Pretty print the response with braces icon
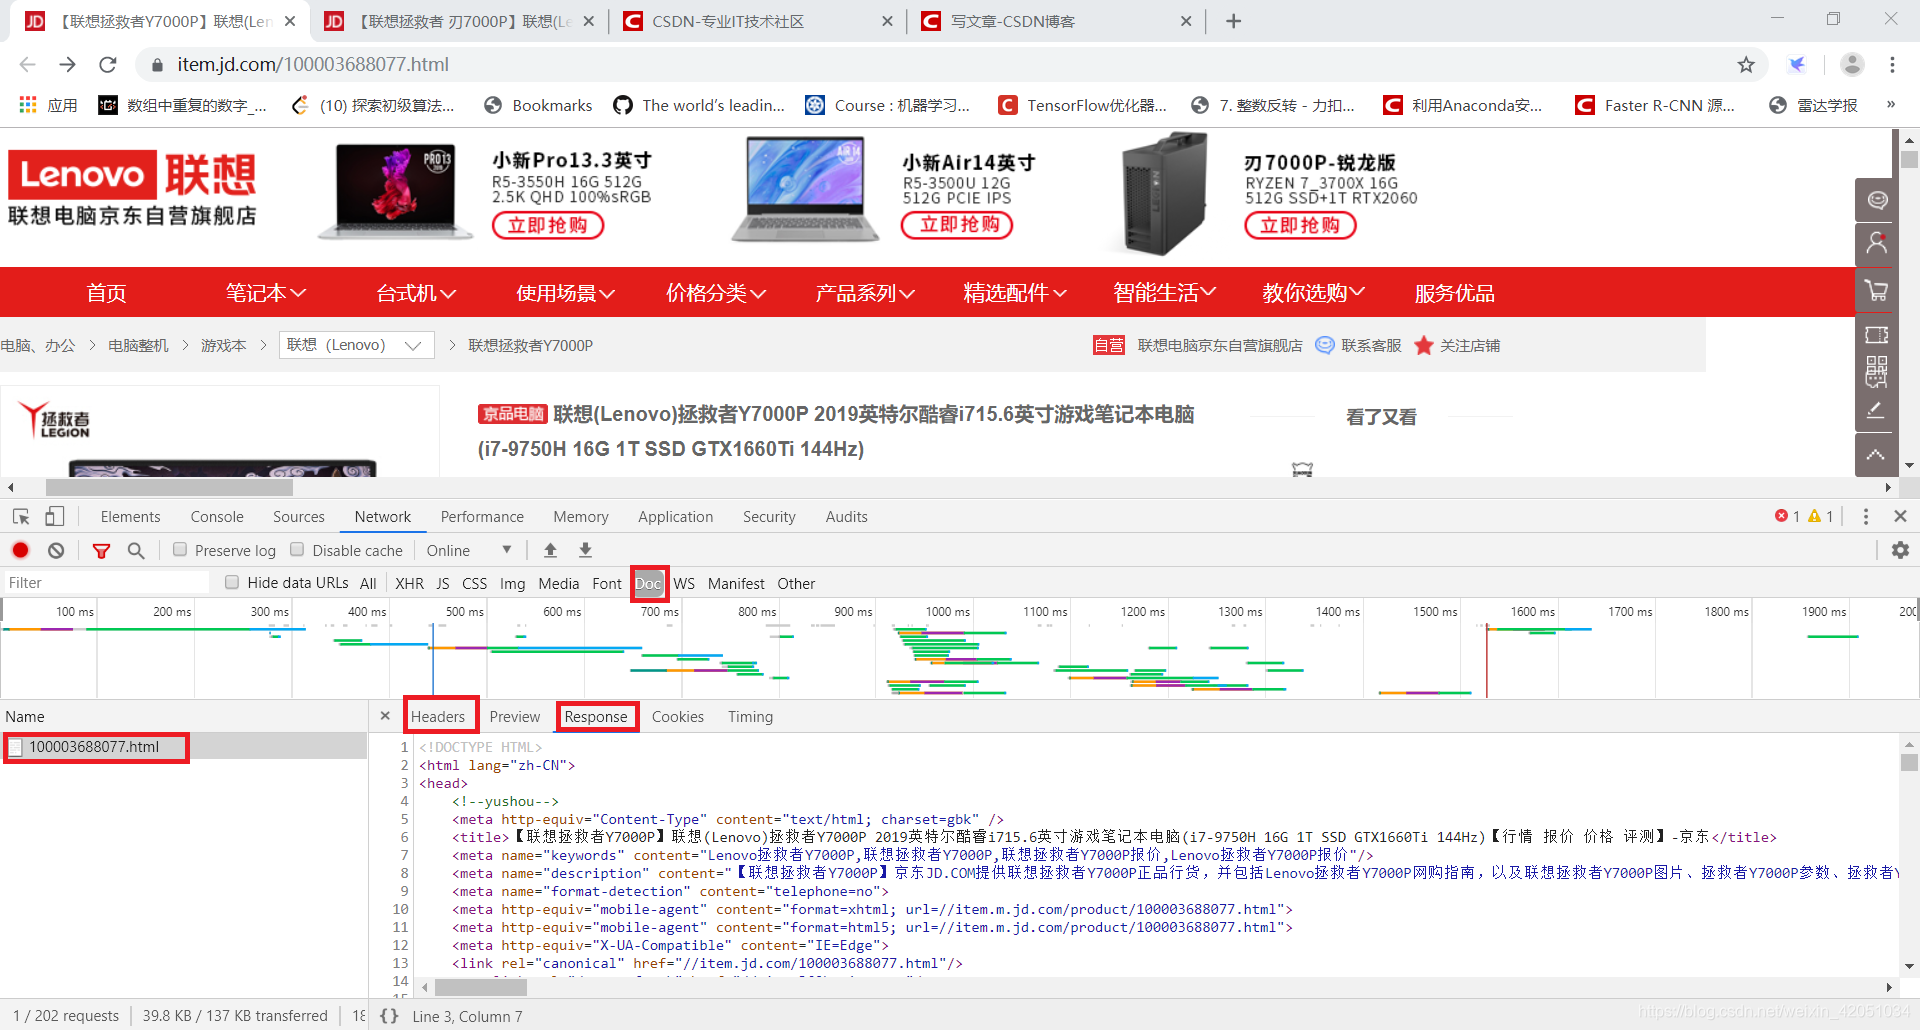This screenshot has width=1920, height=1030. click(389, 1016)
